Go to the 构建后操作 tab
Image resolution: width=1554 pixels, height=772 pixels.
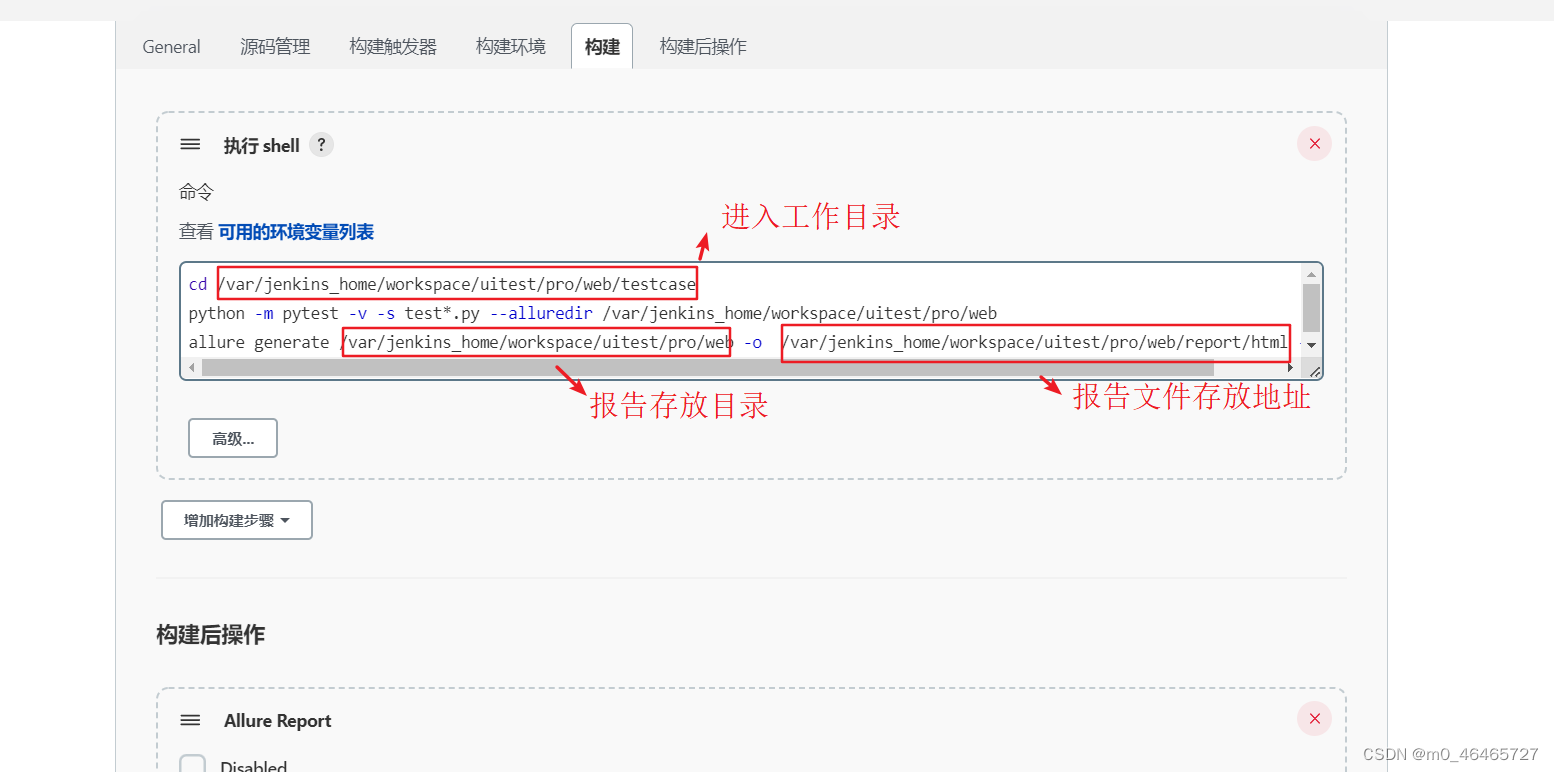(703, 47)
